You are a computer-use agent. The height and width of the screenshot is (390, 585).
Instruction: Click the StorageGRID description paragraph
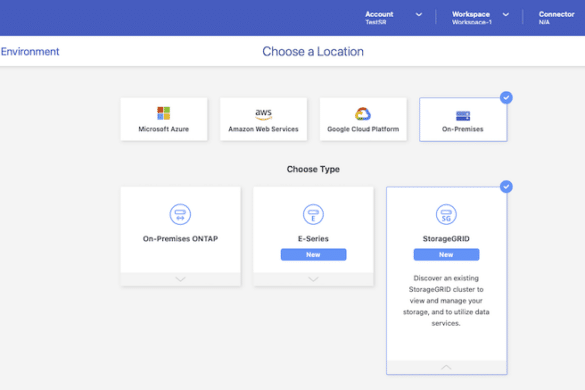point(446,300)
